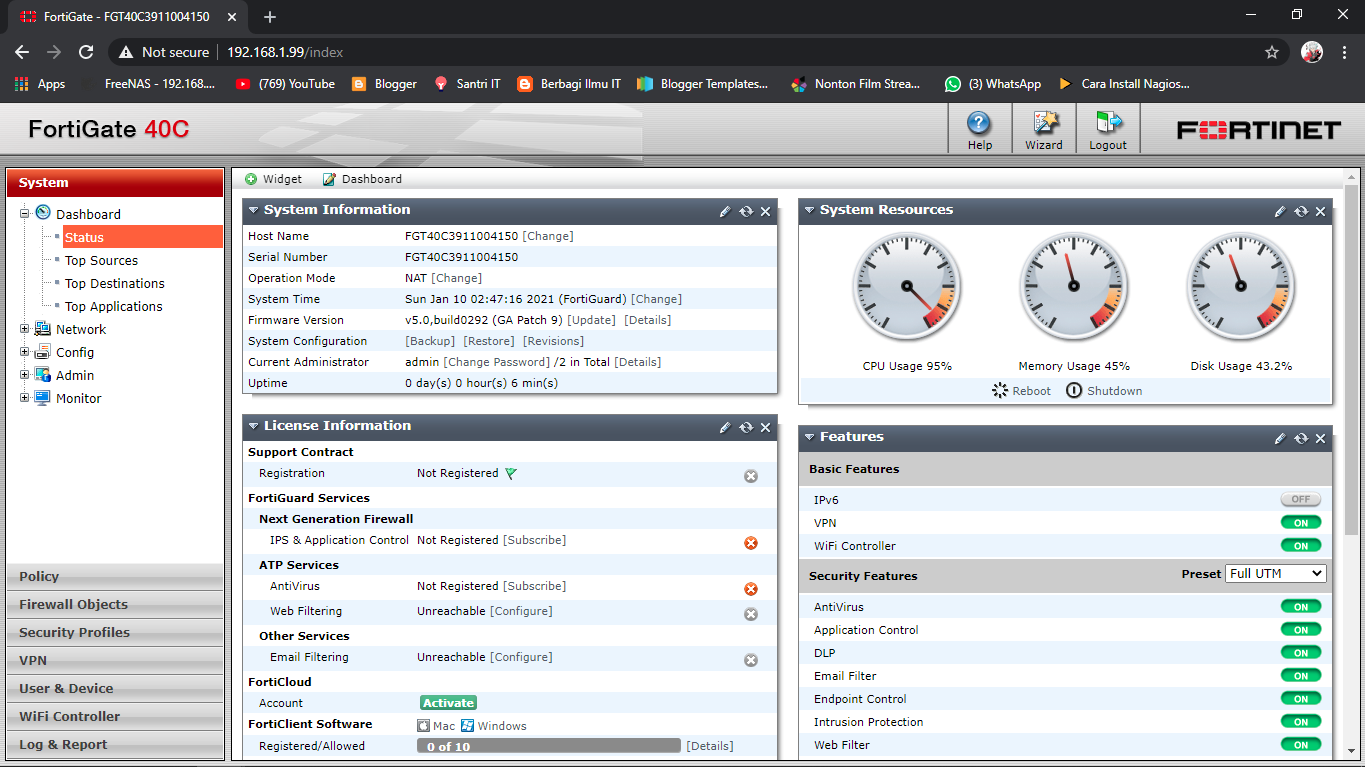Viewport: 1365px width, 767px height.
Task: Click the Reboot icon
Action: 1000,390
